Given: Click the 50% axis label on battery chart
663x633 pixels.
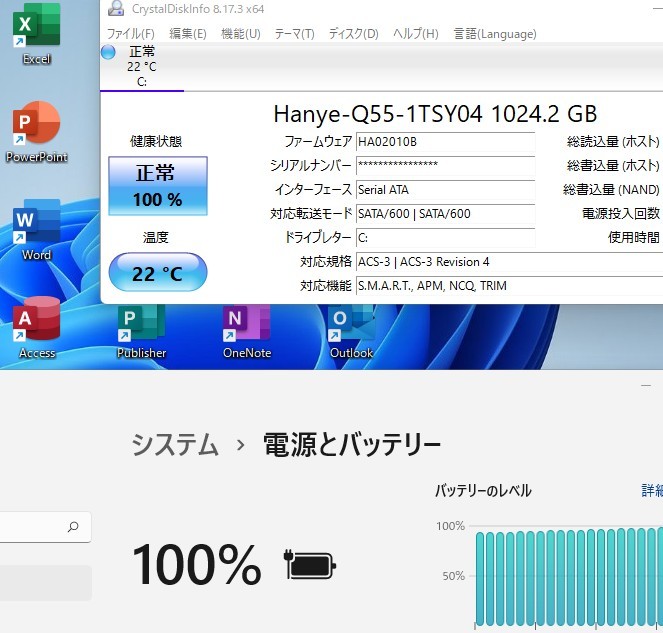Looking at the screenshot, I should coord(453,576).
